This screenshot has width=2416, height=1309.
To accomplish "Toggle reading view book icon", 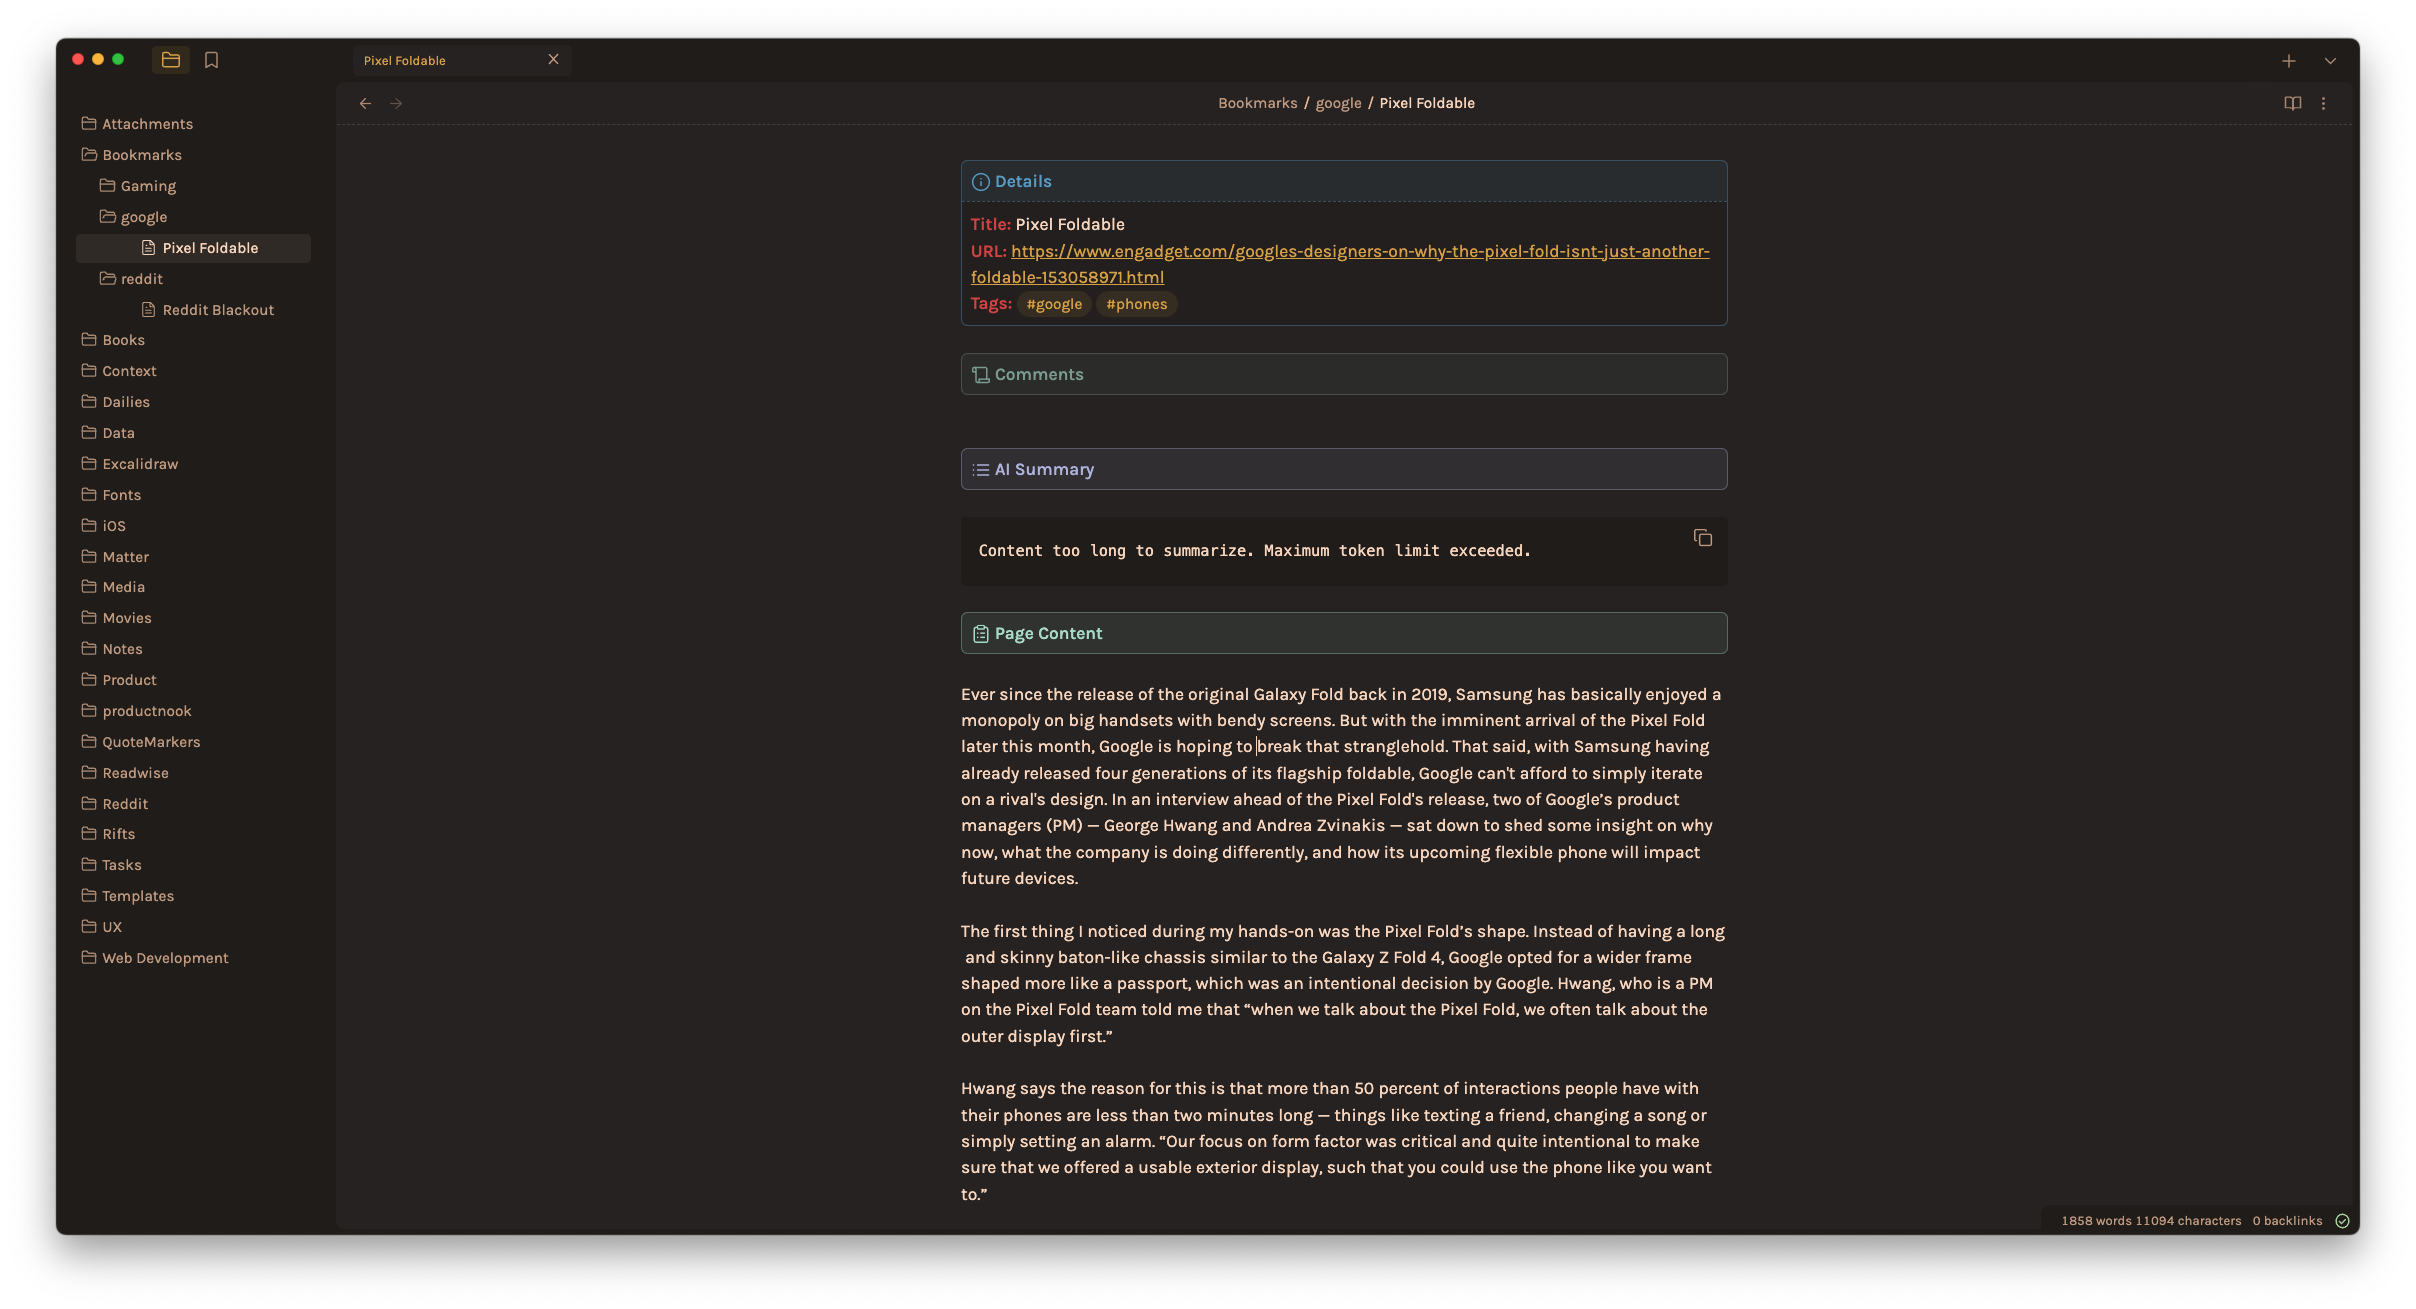I will pyautogui.click(x=2293, y=103).
